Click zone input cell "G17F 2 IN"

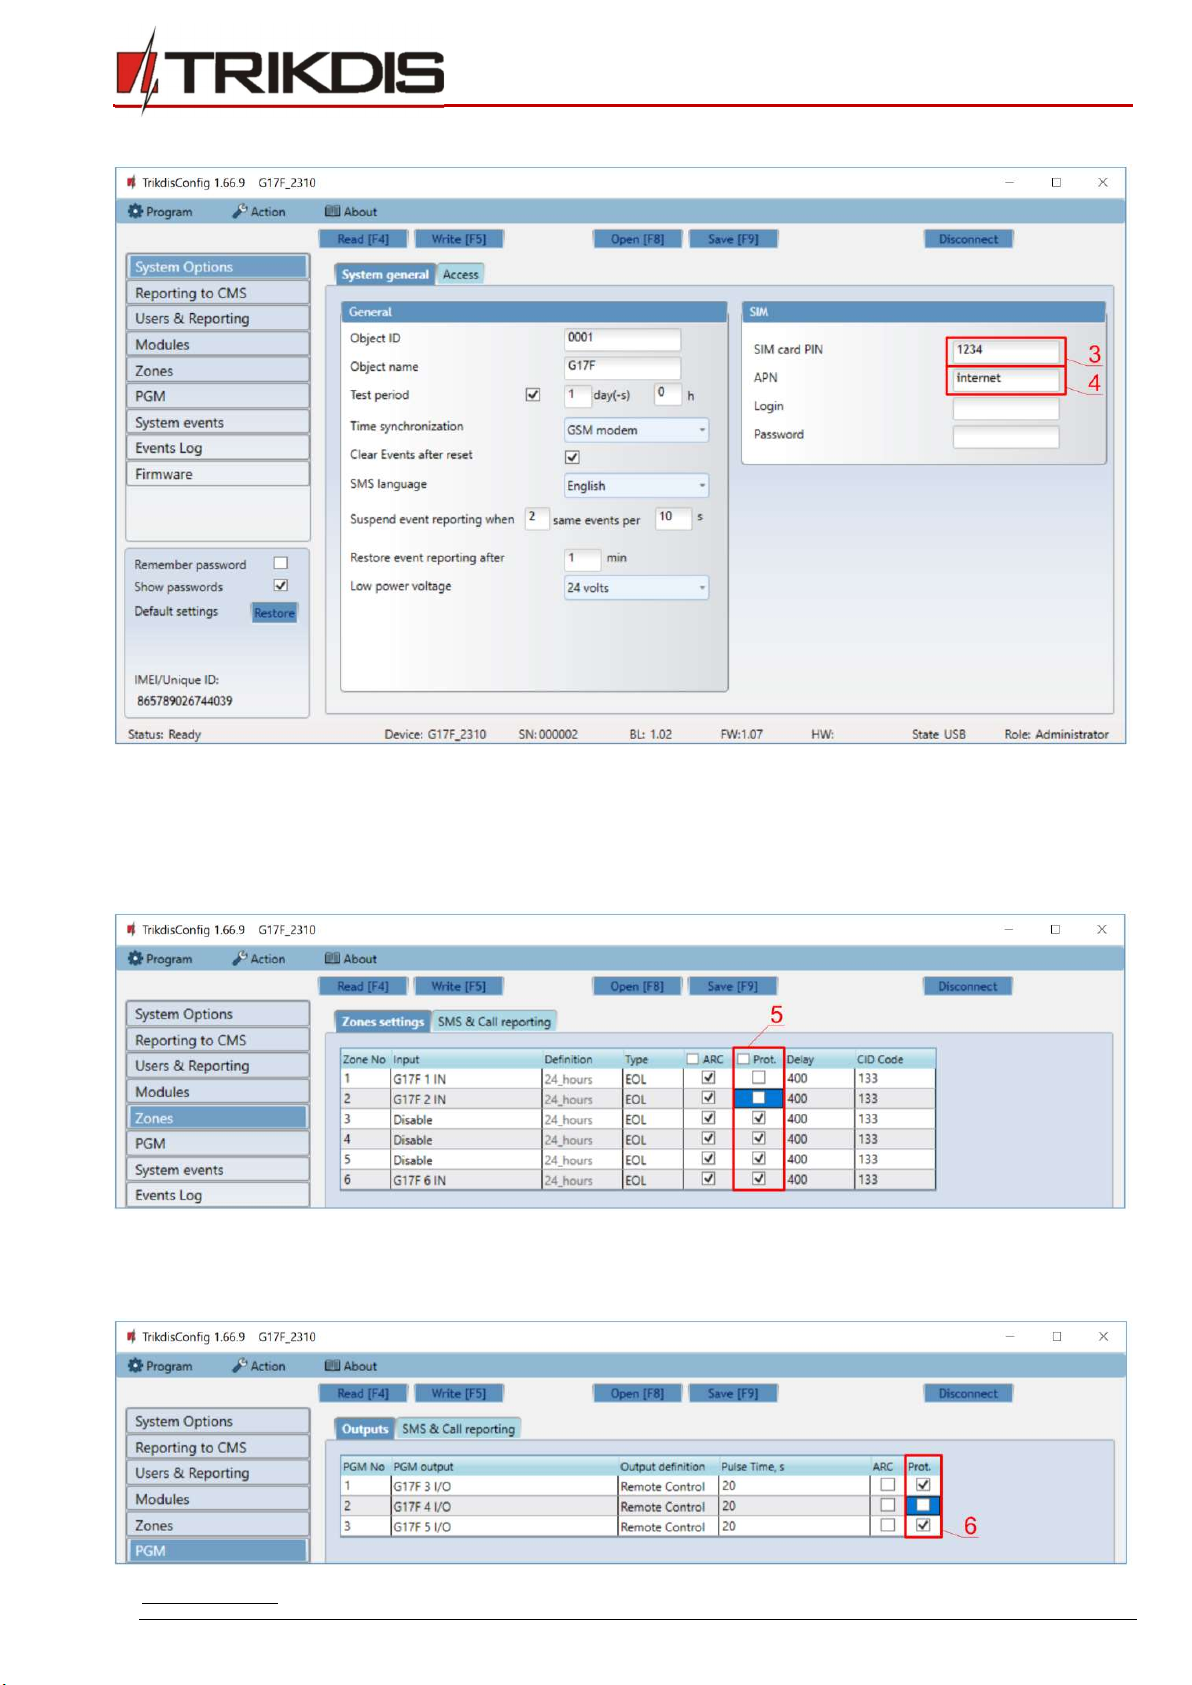point(465,1099)
